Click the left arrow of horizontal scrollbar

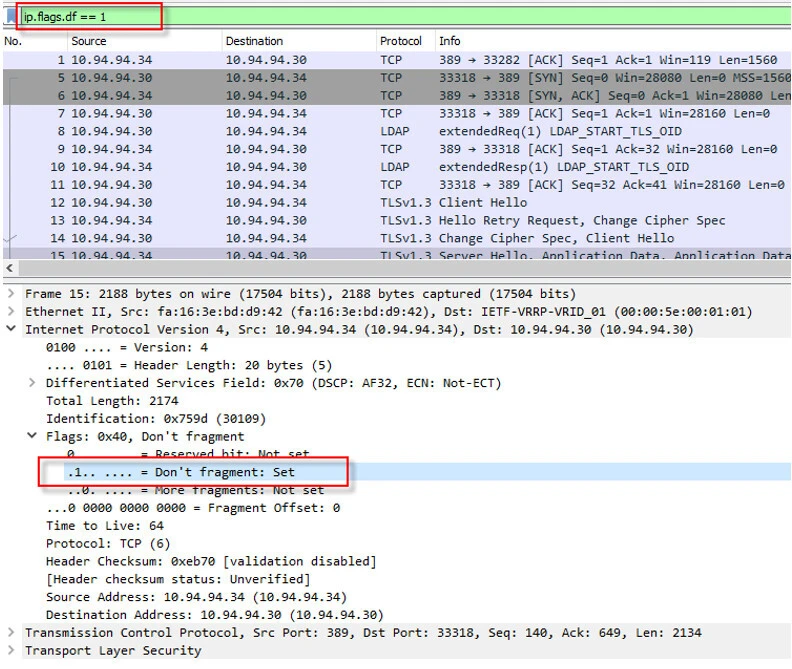pyautogui.click(x=10, y=270)
